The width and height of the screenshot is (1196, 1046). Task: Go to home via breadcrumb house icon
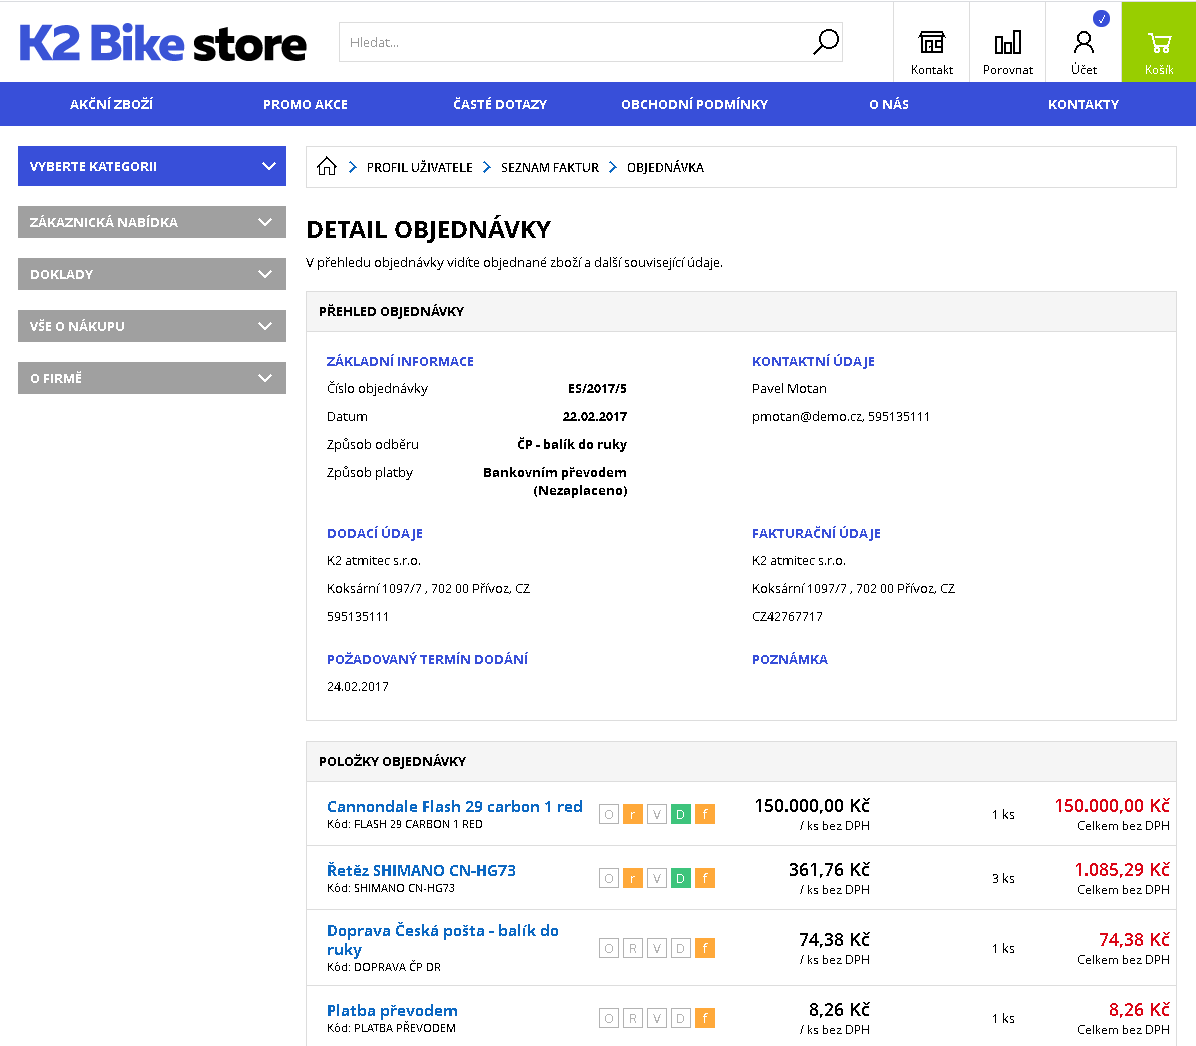(327, 167)
